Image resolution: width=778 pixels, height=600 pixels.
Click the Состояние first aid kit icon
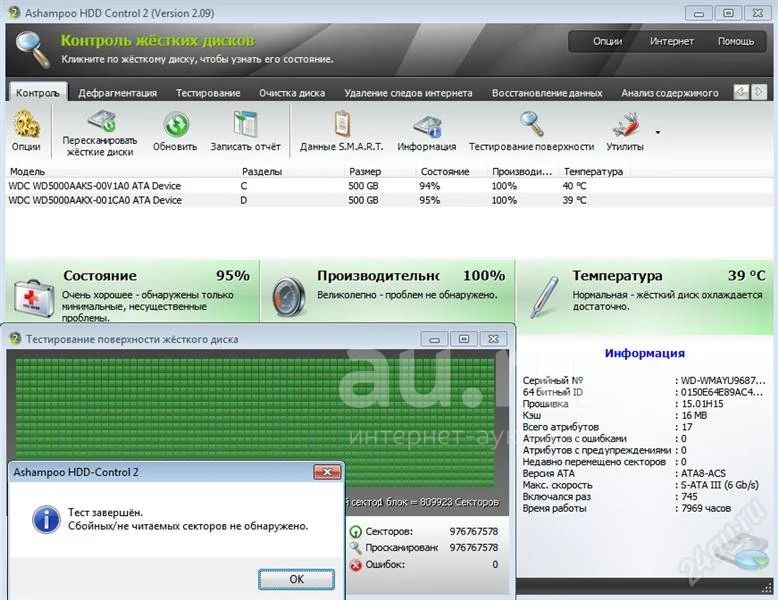[x=33, y=298]
